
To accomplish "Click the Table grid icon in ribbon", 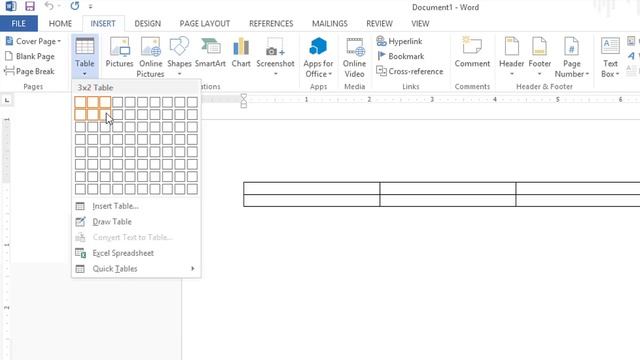I will point(84,46).
